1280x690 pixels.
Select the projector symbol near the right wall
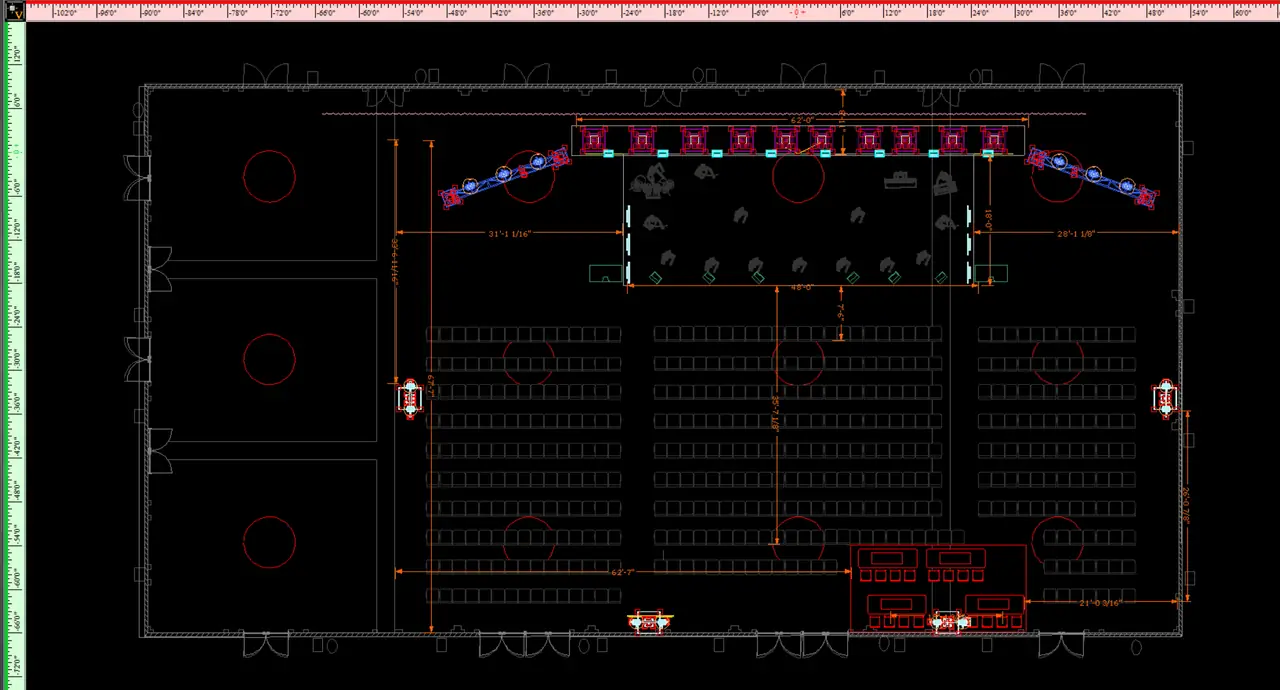pyautogui.click(x=1166, y=398)
